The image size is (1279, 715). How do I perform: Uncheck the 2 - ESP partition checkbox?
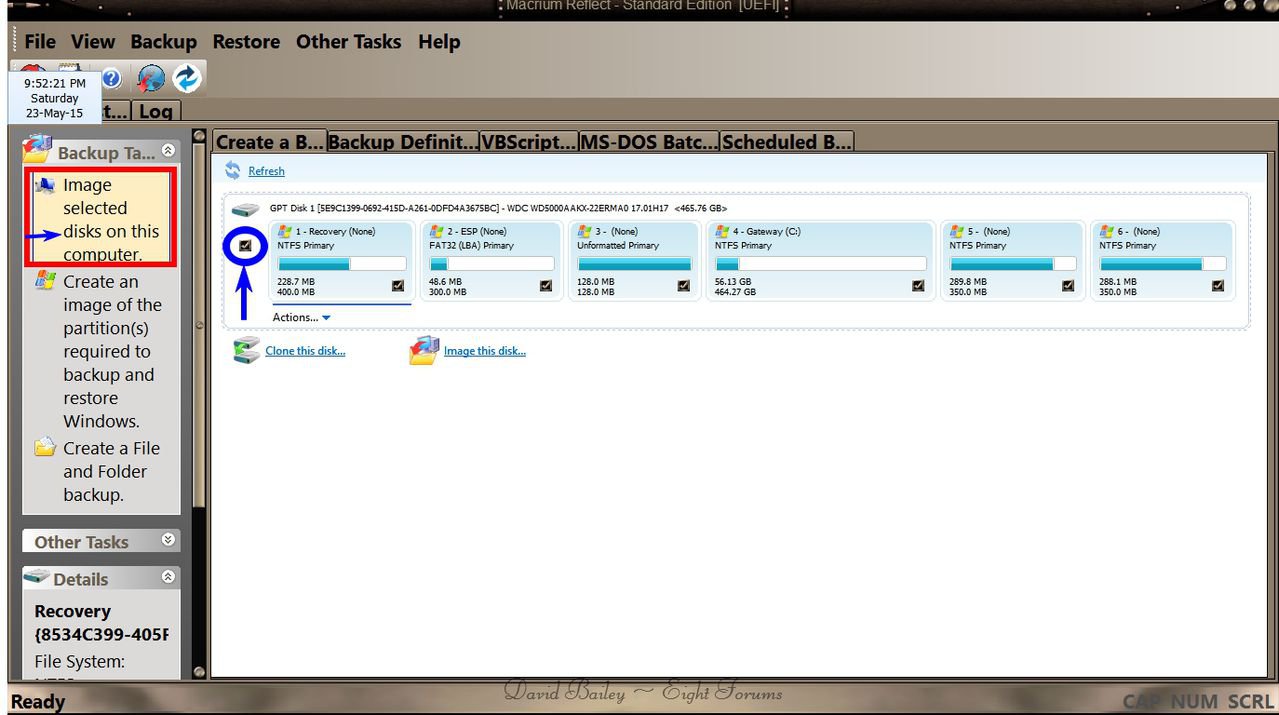pos(546,285)
